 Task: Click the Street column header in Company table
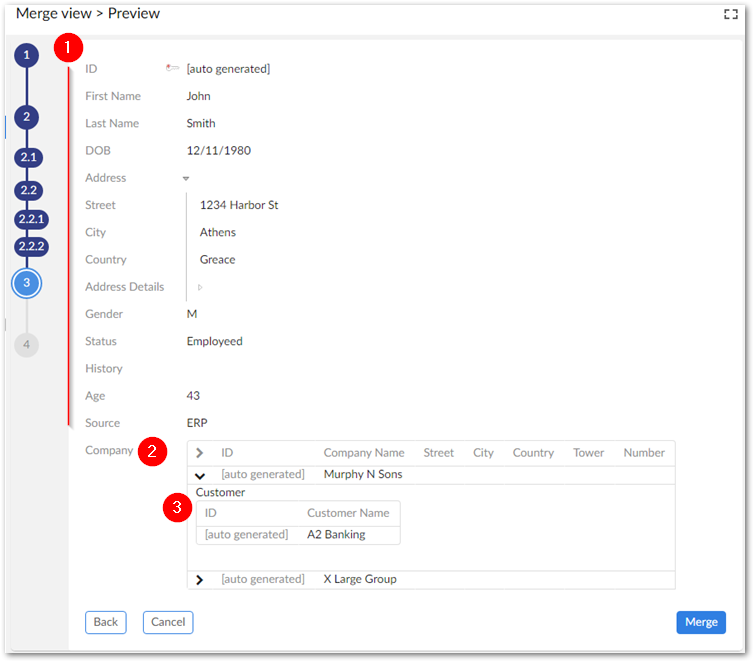click(x=438, y=453)
